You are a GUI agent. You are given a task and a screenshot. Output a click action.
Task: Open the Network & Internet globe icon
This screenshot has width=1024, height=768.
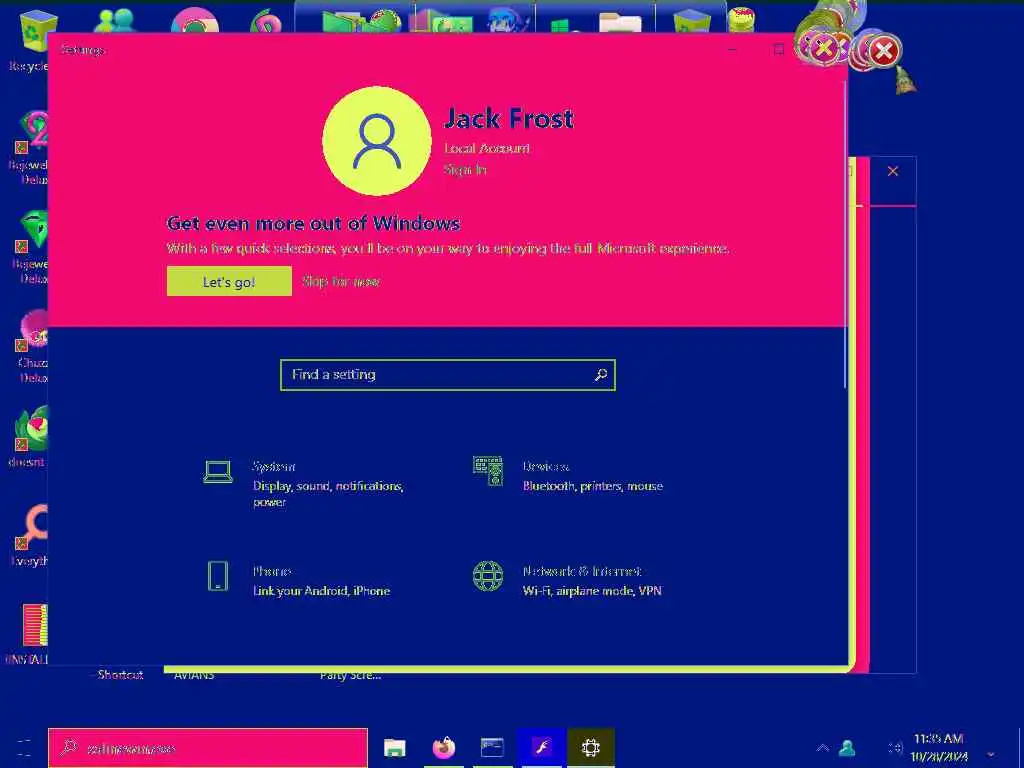coord(488,576)
